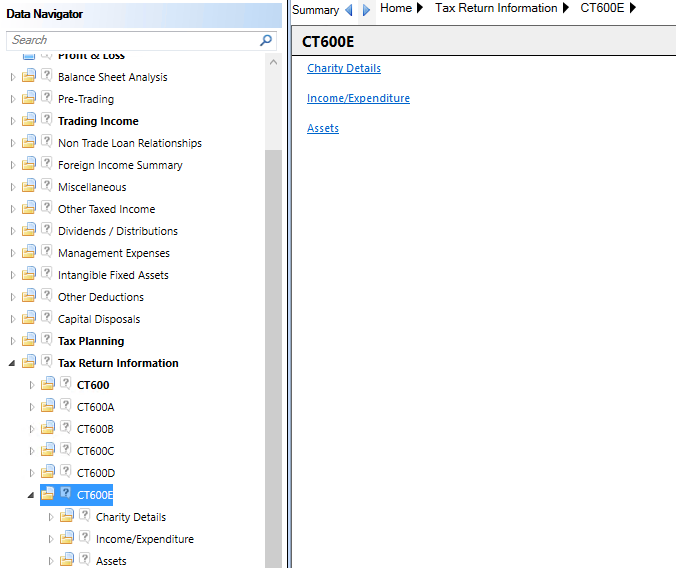Select Tax Planning in the tree
Viewport: 676px width, 568px height.
pos(91,341)
